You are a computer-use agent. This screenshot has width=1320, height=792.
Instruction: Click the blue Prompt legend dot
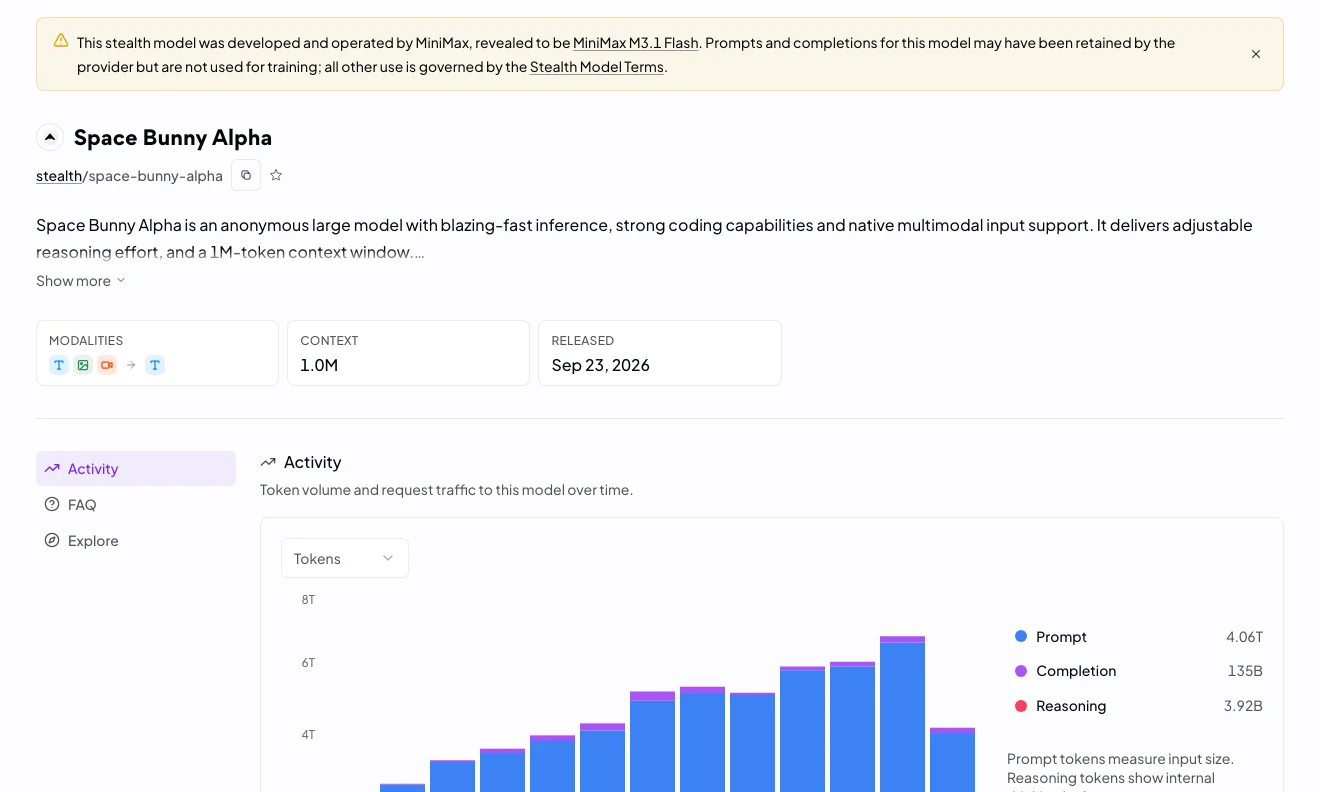point(1021,636)
